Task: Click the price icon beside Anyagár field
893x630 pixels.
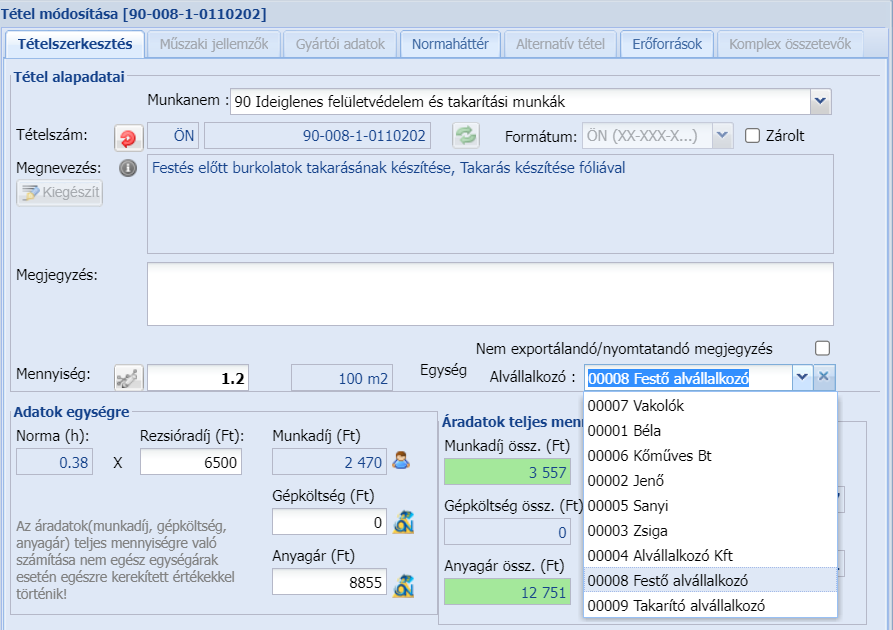Action: tap(403, 583)
